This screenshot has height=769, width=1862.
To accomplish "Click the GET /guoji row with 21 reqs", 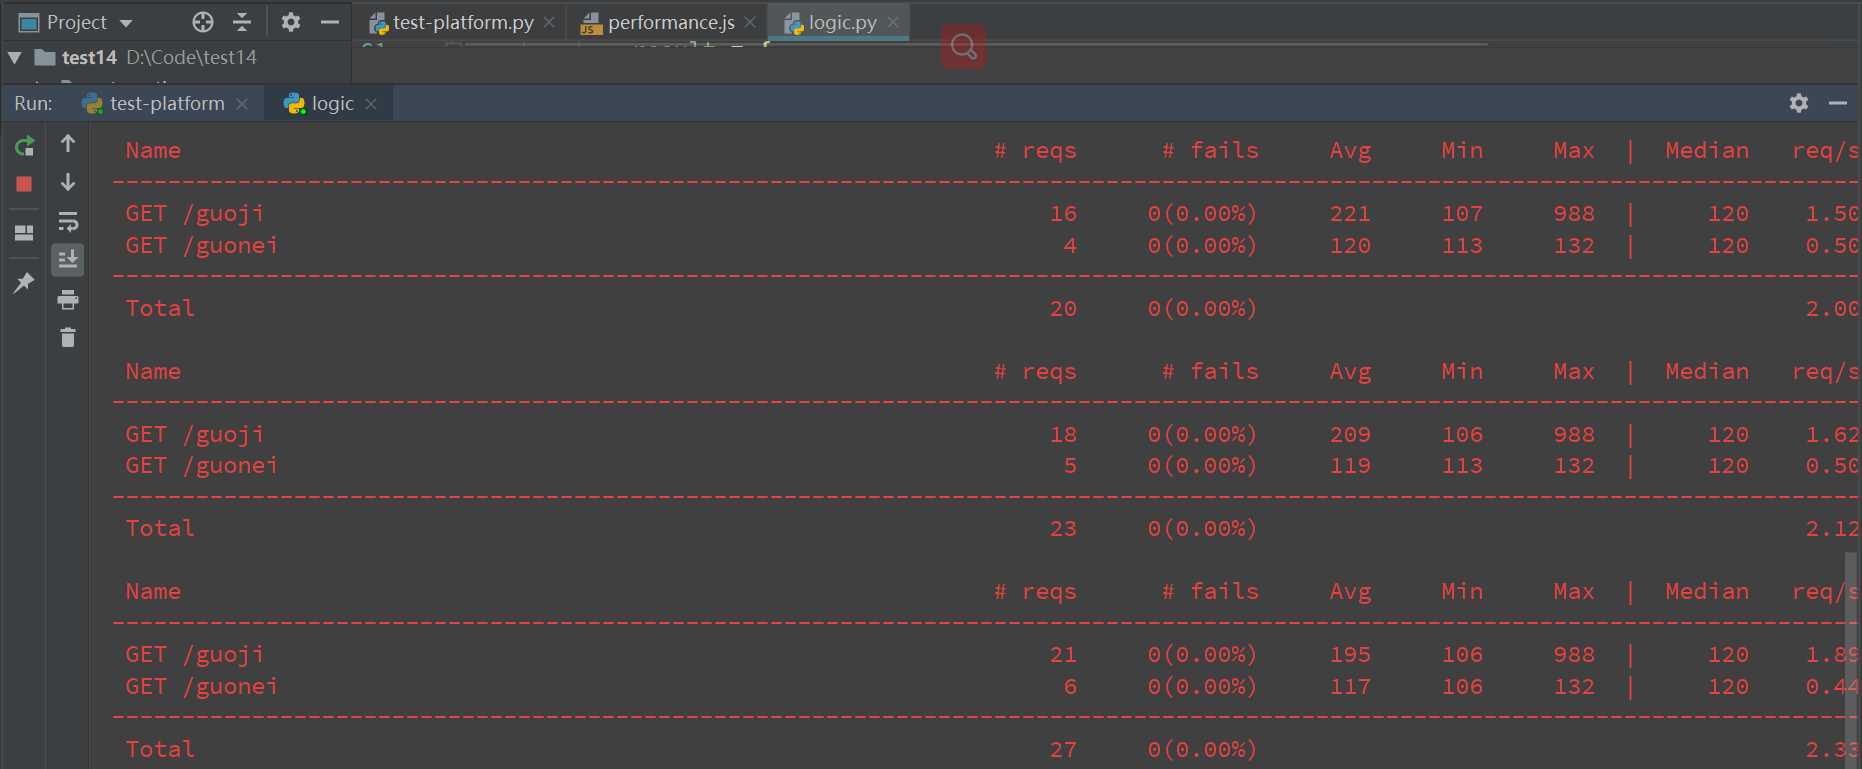I will (987, 655).
